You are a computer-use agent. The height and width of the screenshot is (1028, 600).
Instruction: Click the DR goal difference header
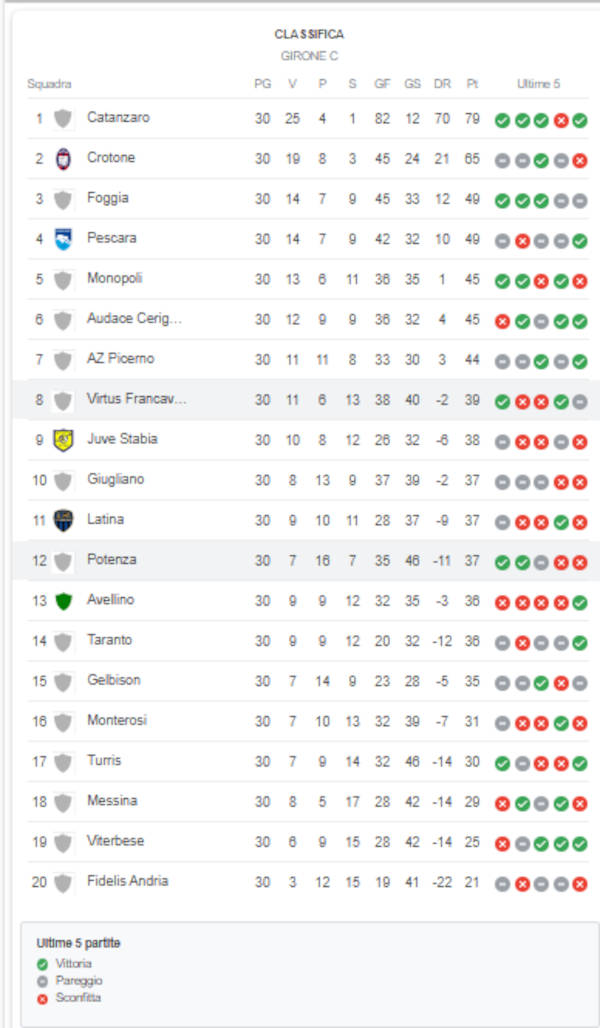(x=442, y=84)
